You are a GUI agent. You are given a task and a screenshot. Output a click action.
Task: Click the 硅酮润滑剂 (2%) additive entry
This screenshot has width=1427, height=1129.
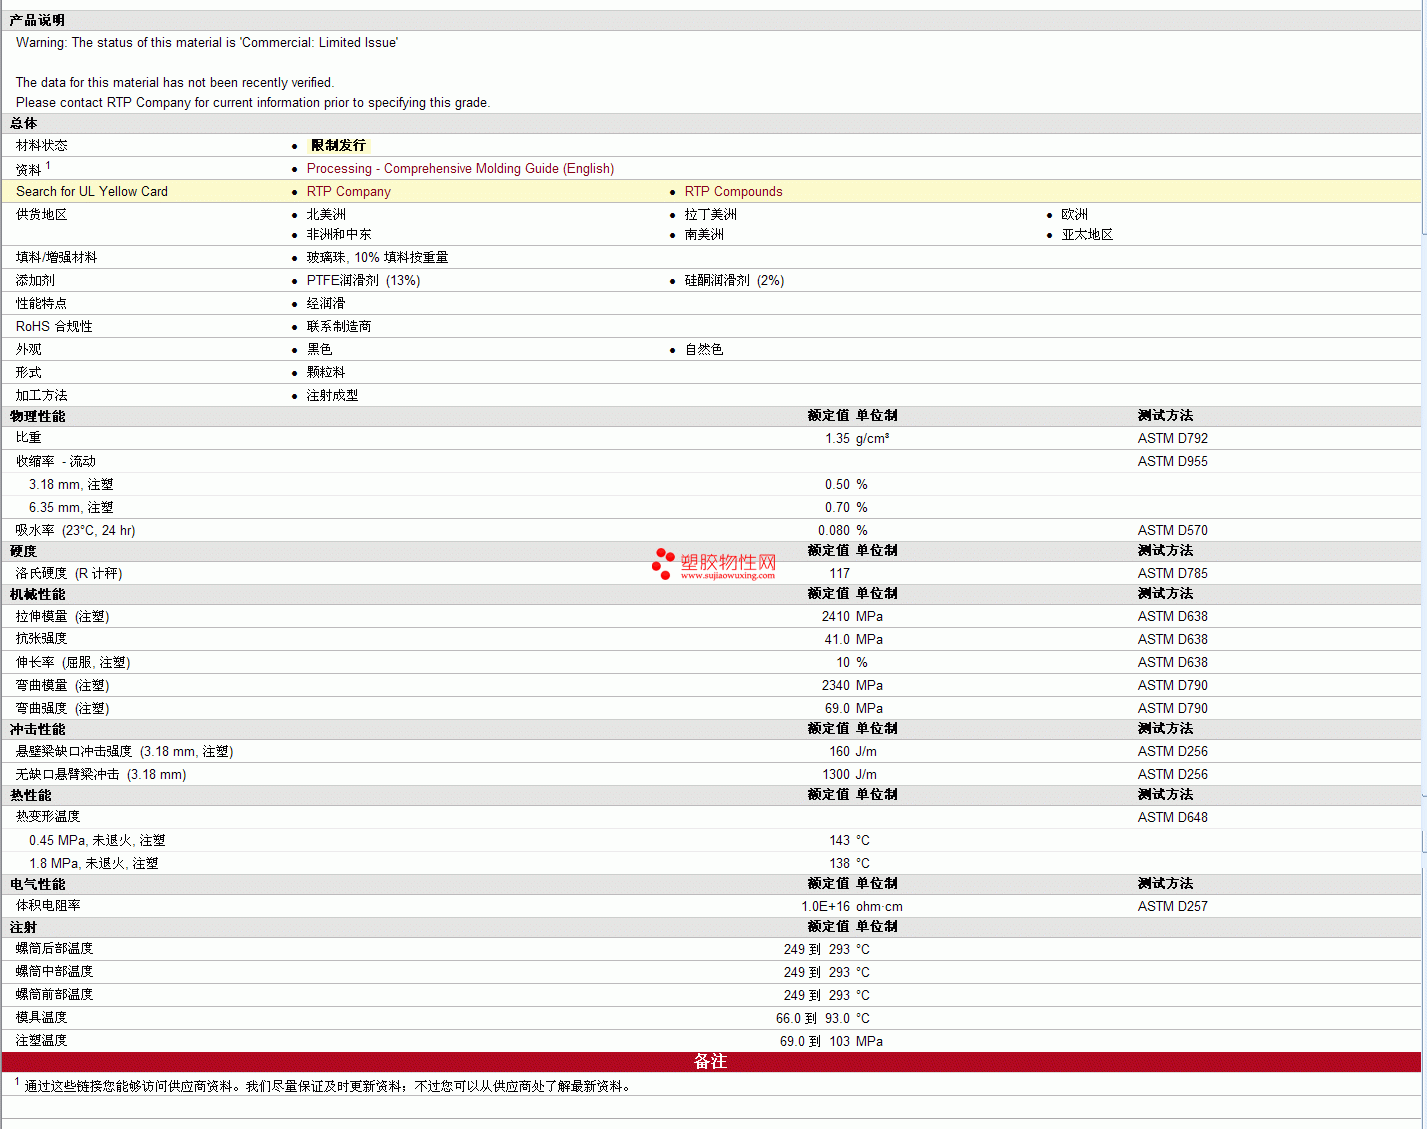pos(734,281)
